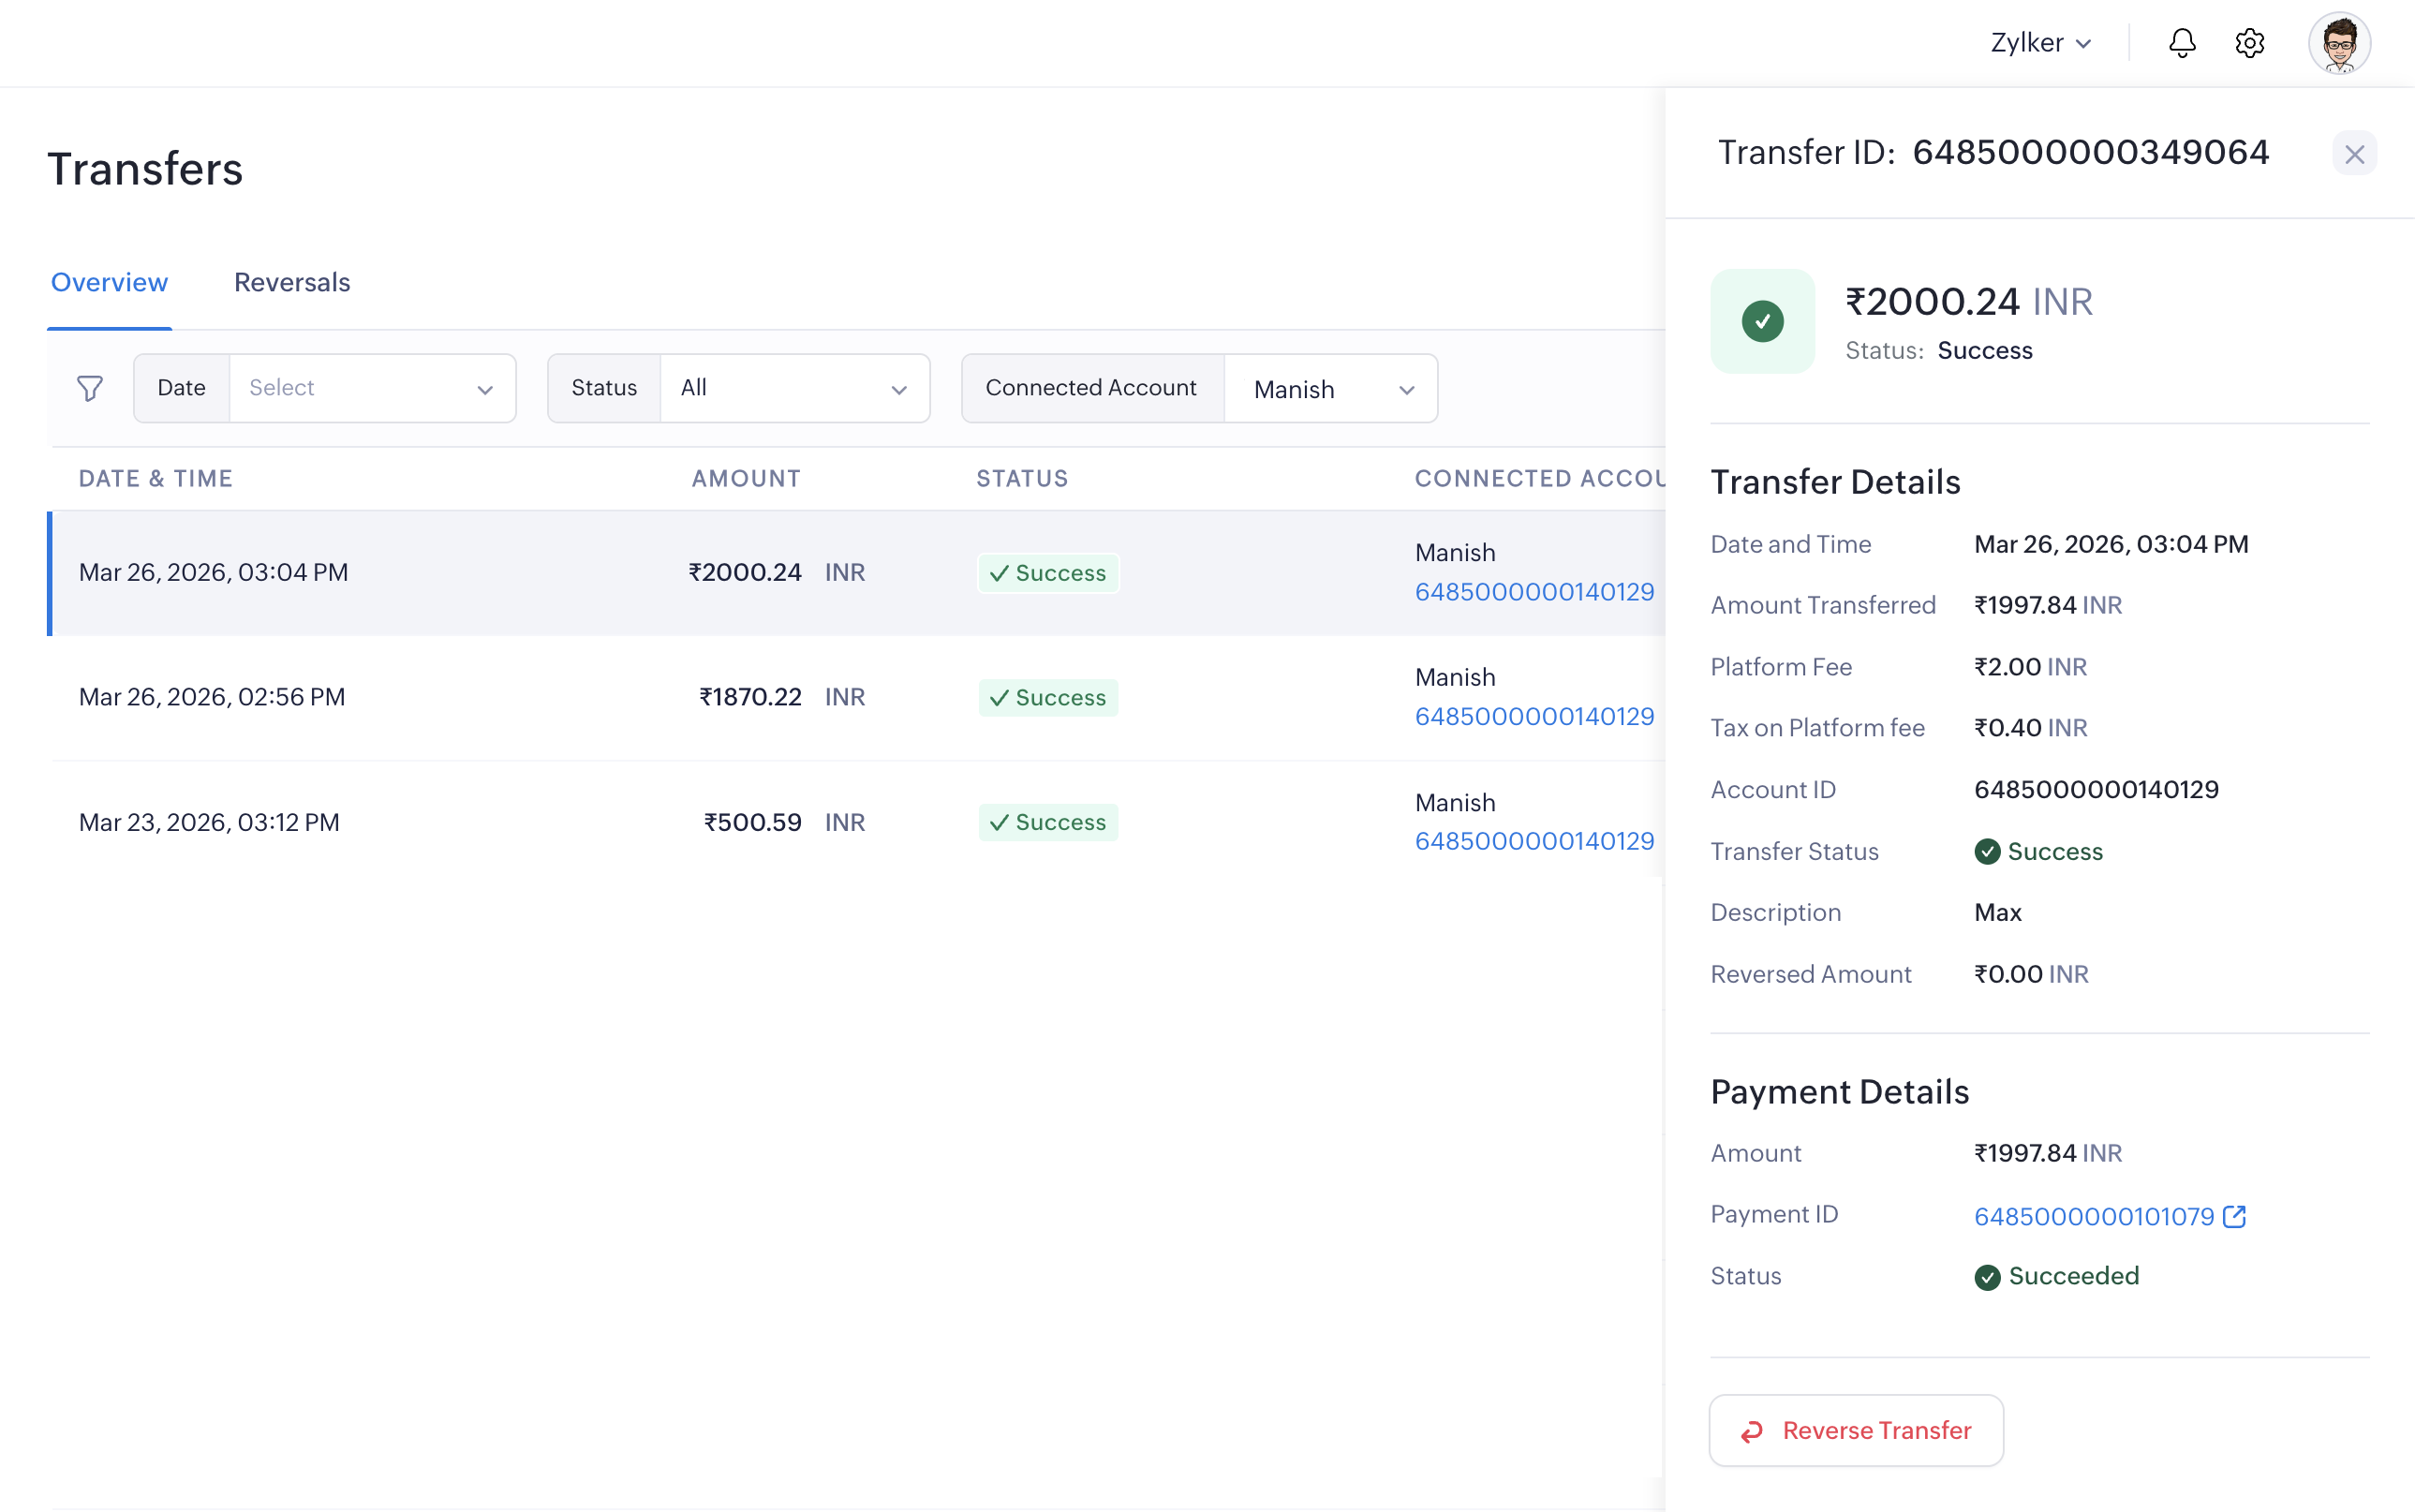2415x1512 pixels.
Task: Open Payment ID external link icon
Action: coord(2235,1216)
